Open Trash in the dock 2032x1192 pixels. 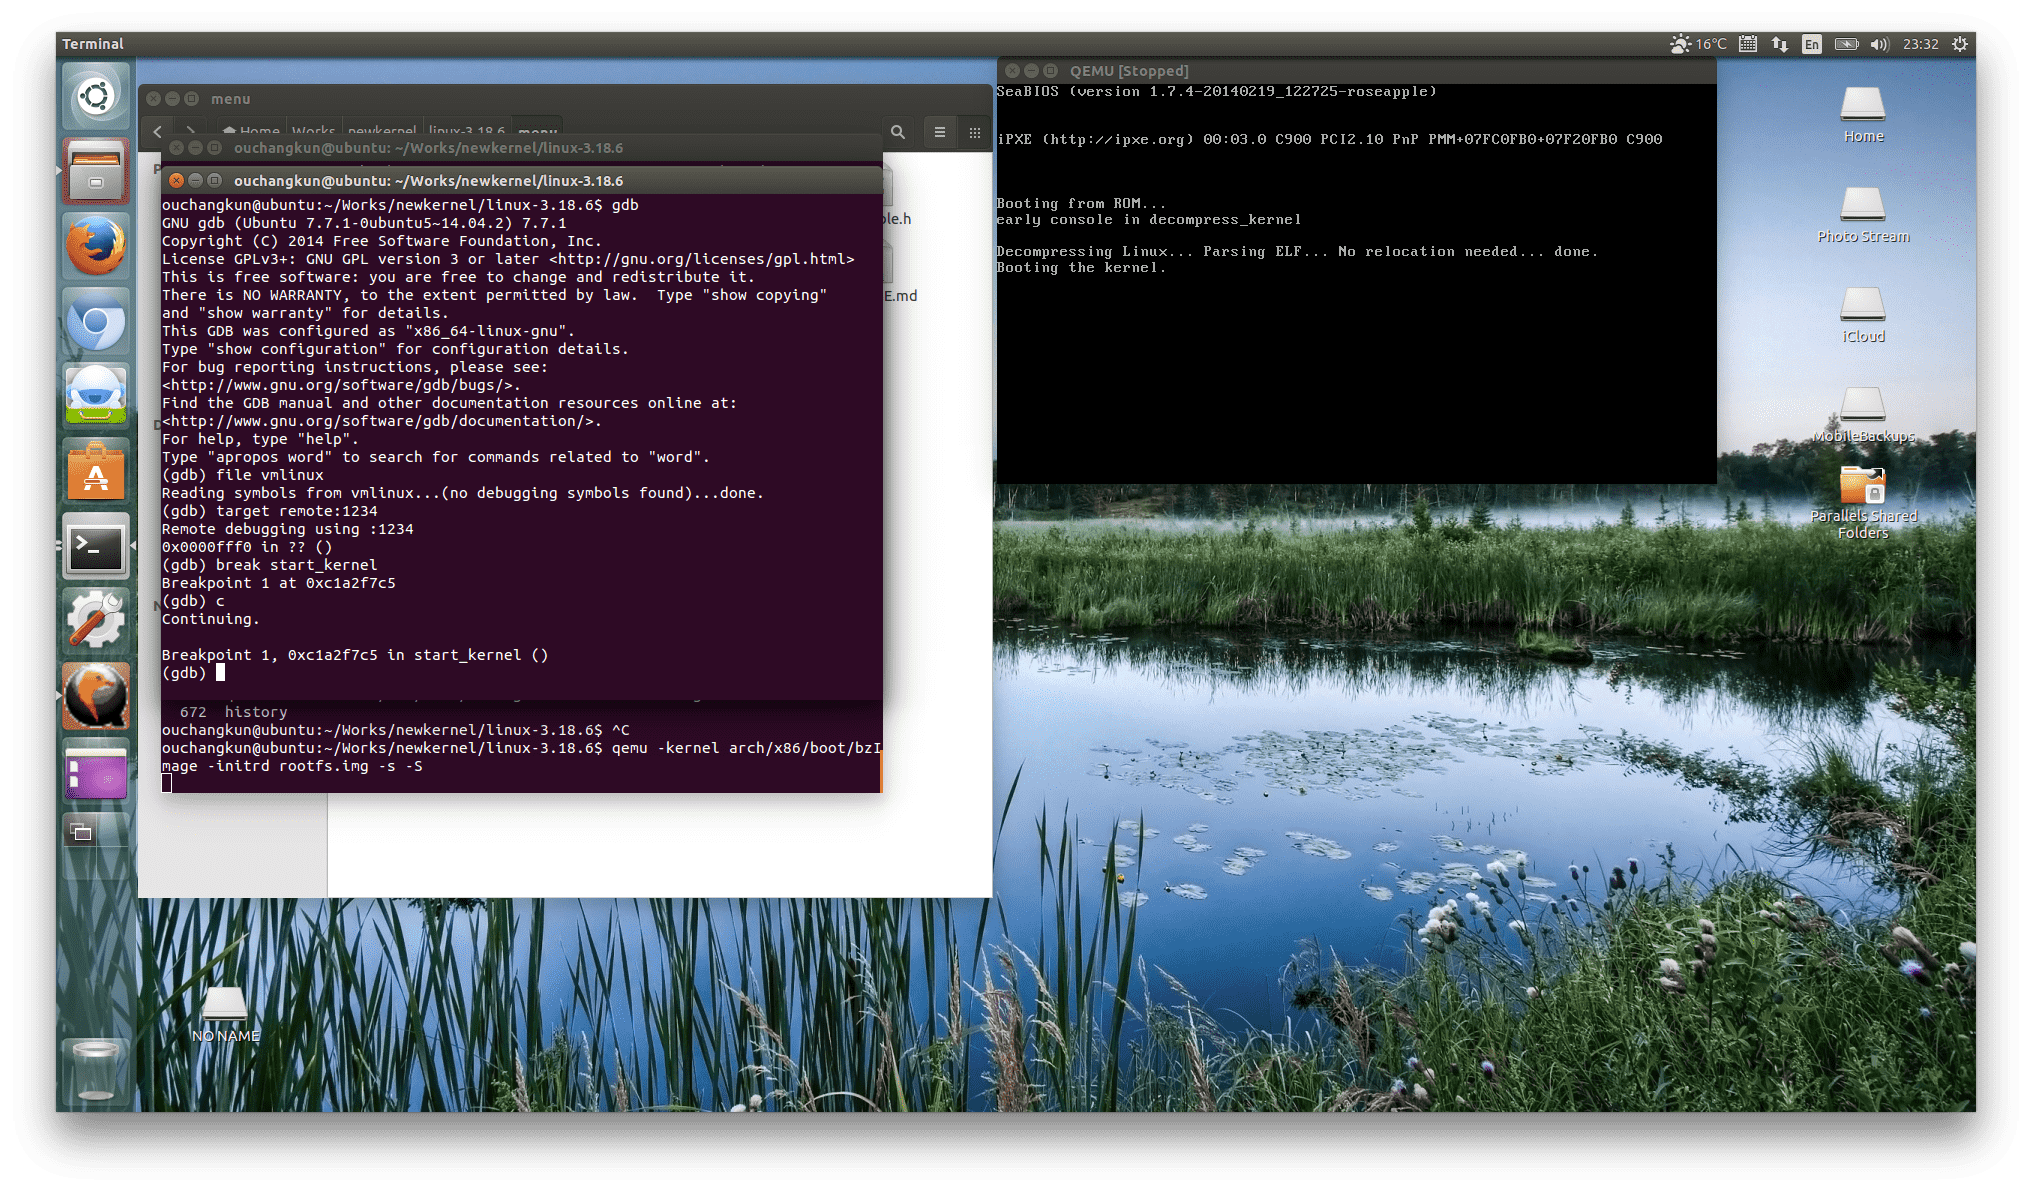96,1070
